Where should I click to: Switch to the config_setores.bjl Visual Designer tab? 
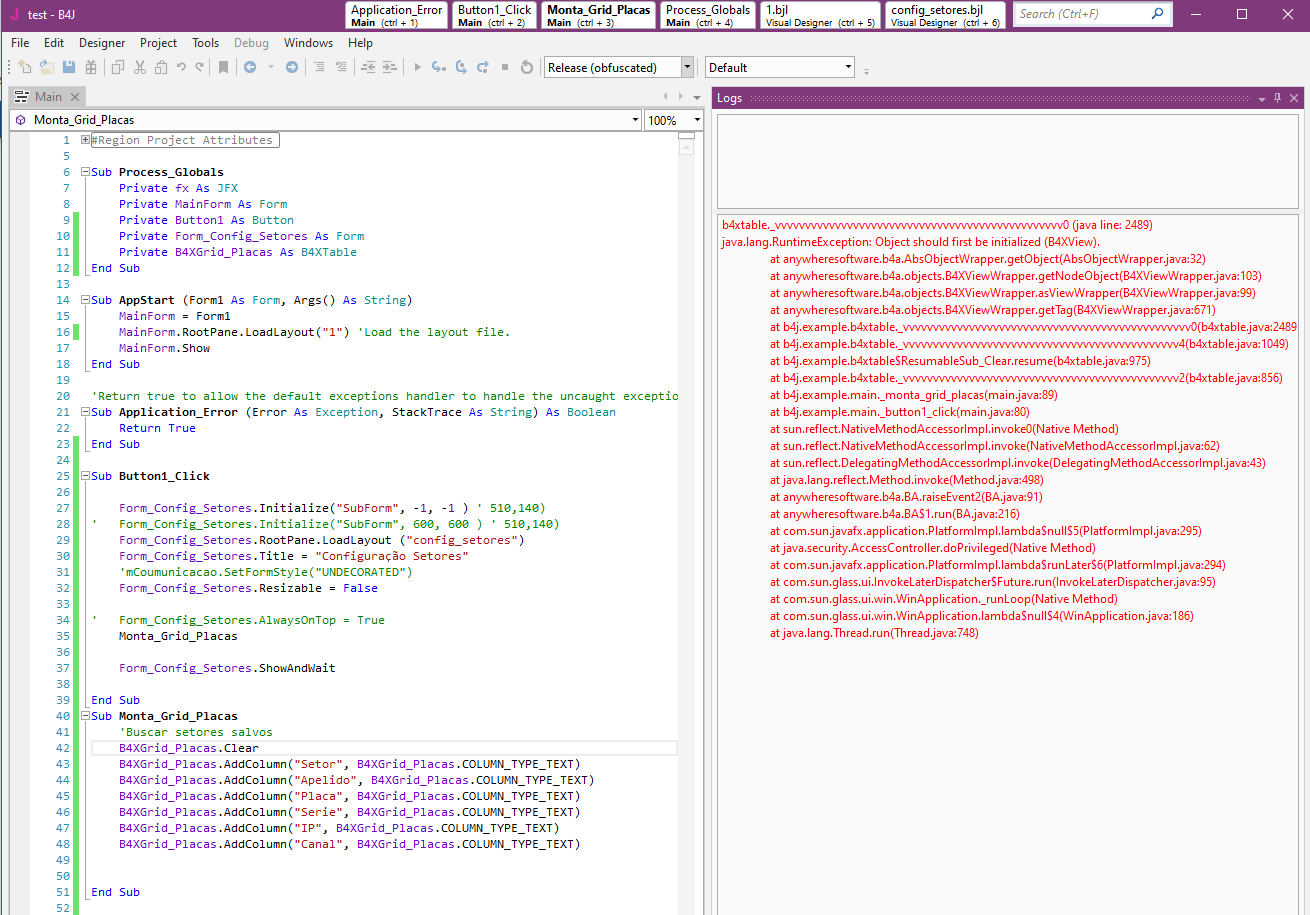(x=944, y=15)
